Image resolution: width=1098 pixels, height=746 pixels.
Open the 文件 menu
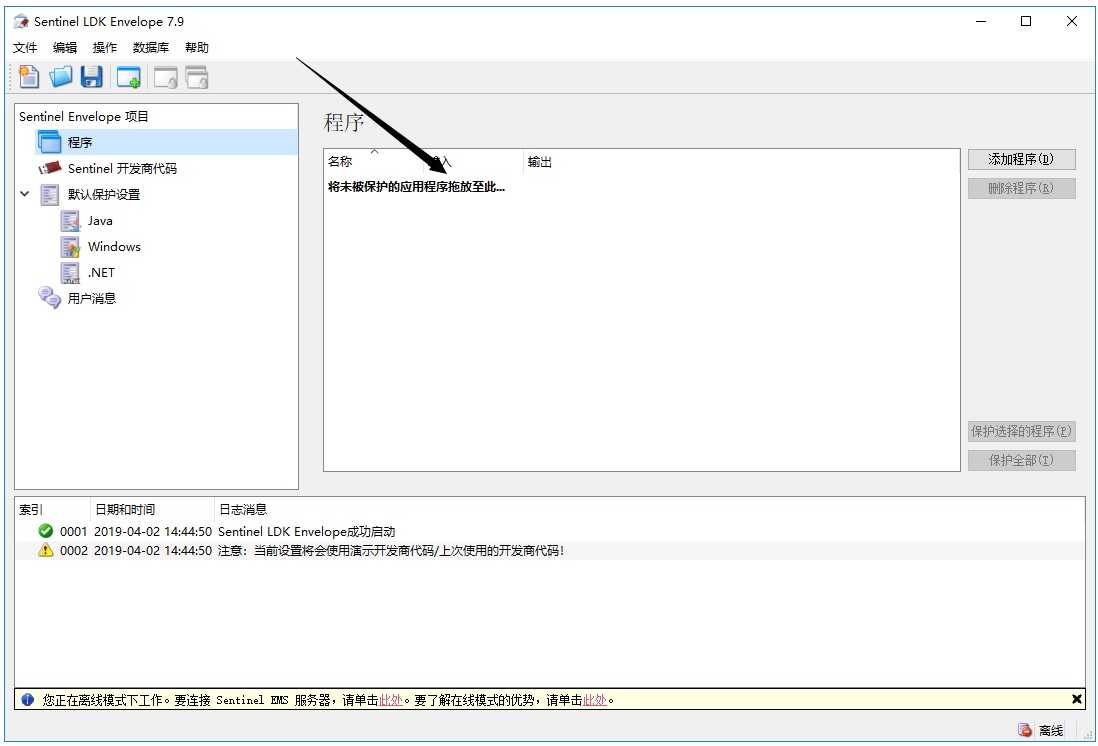click(25, 48)
